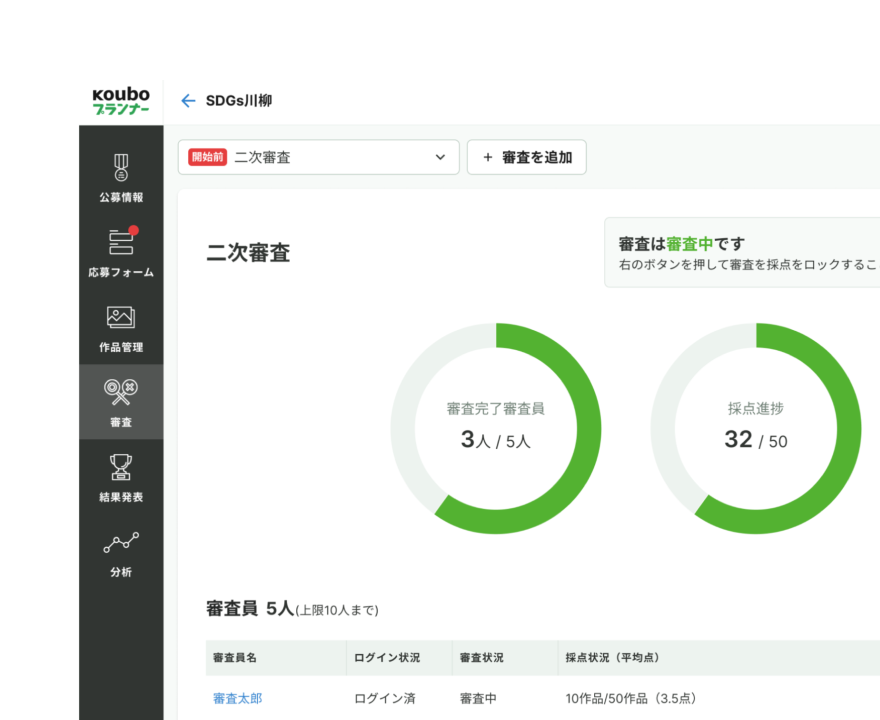Click the 審査状況 column header
880x720 pixels.
[481, 658]
